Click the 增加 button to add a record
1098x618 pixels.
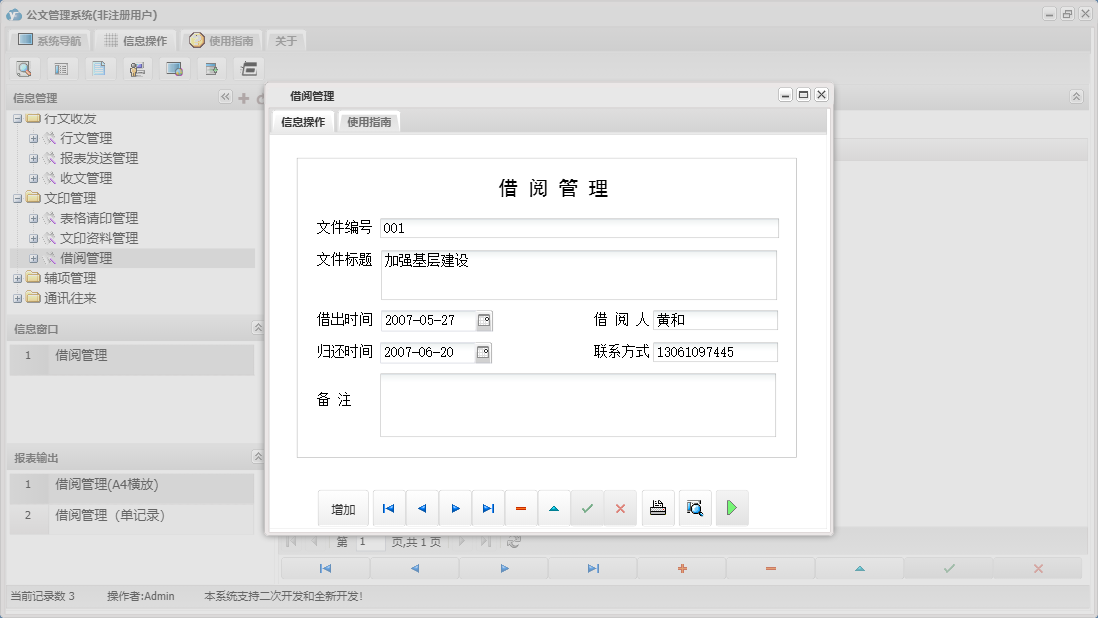(343, 508)
